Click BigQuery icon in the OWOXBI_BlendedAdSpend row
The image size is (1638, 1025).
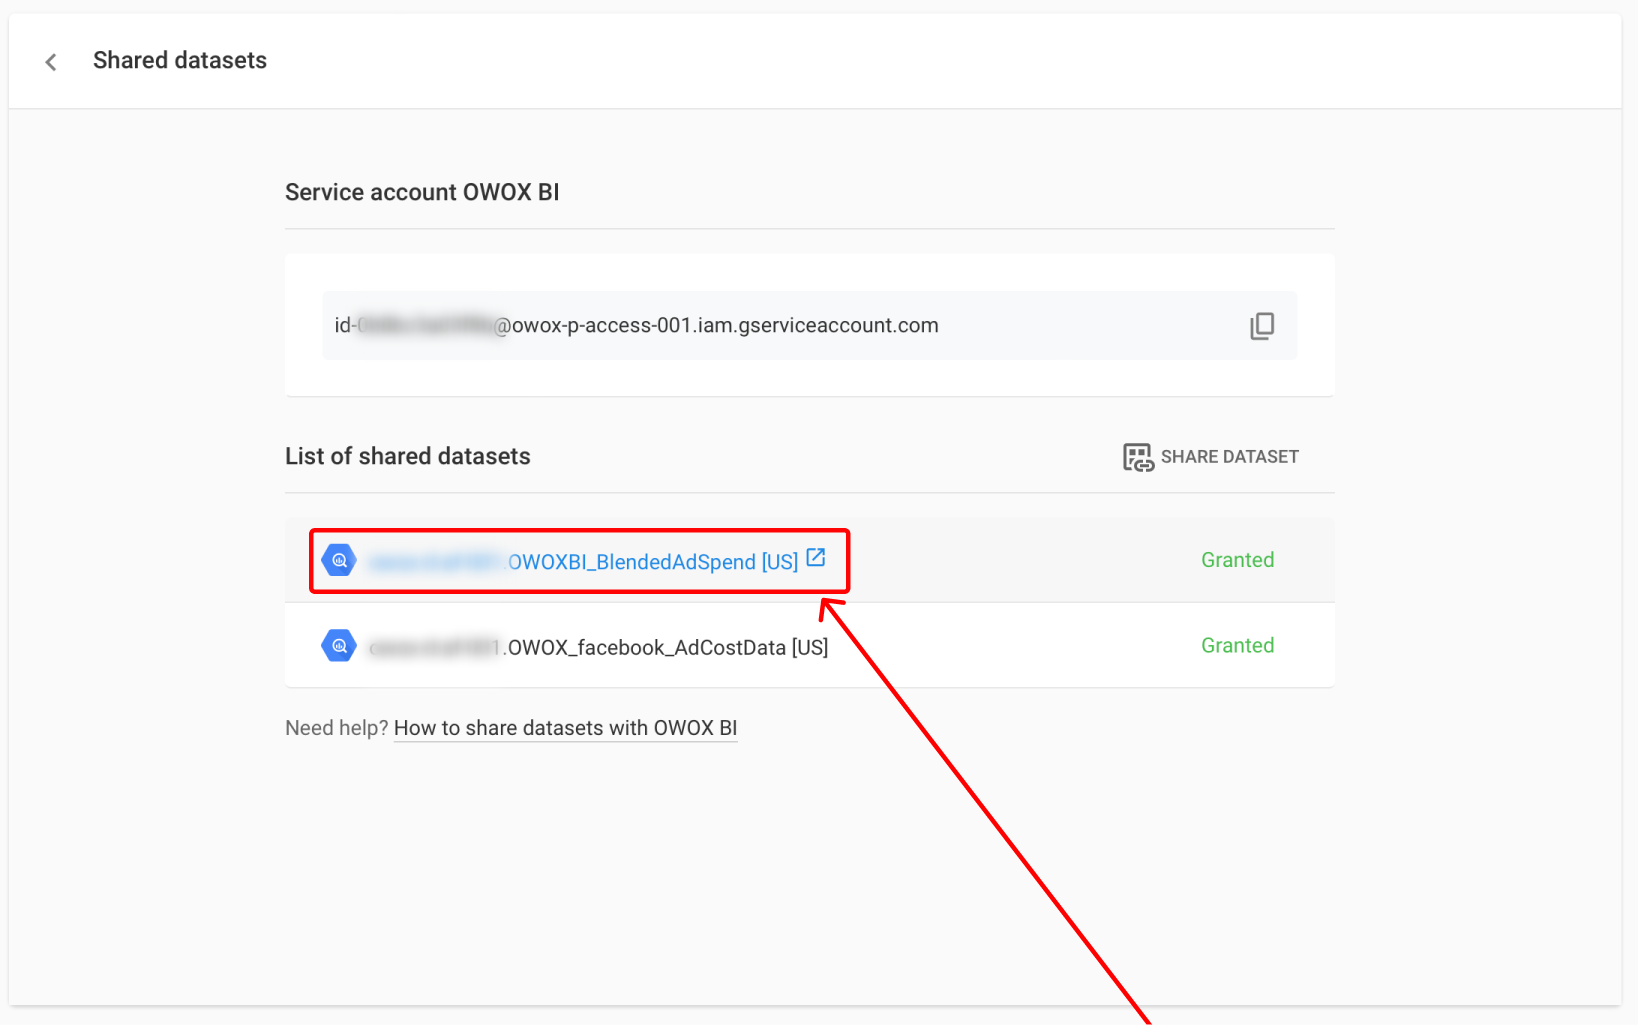coord(339,560)
